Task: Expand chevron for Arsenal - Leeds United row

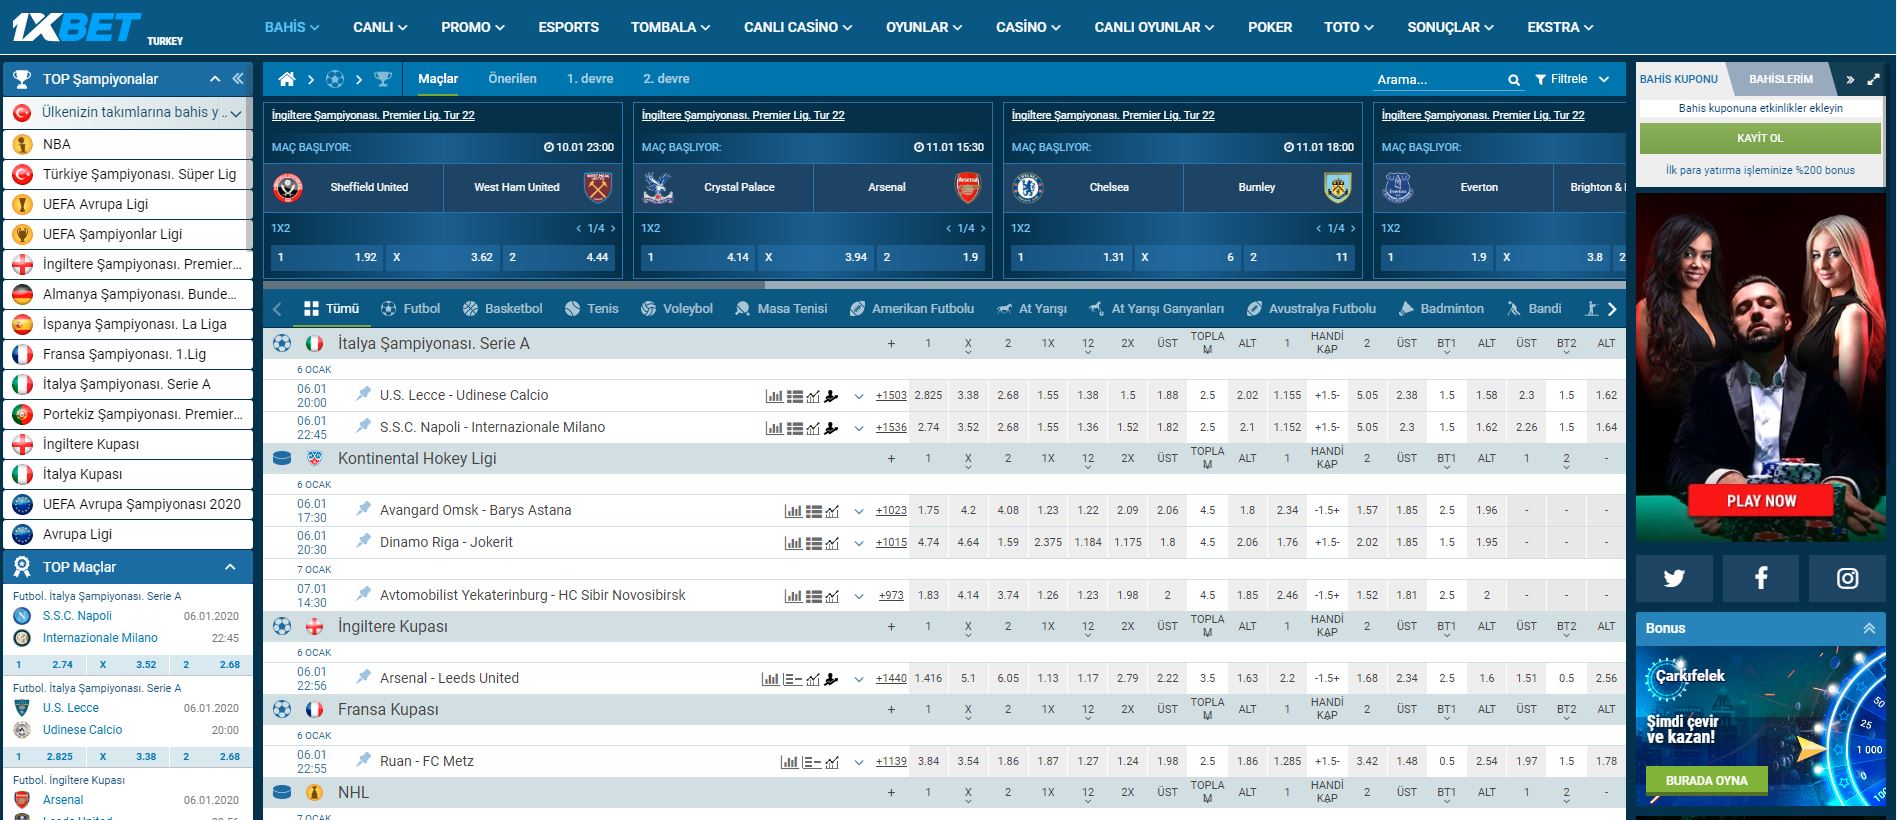Action: tap(858, 679)
